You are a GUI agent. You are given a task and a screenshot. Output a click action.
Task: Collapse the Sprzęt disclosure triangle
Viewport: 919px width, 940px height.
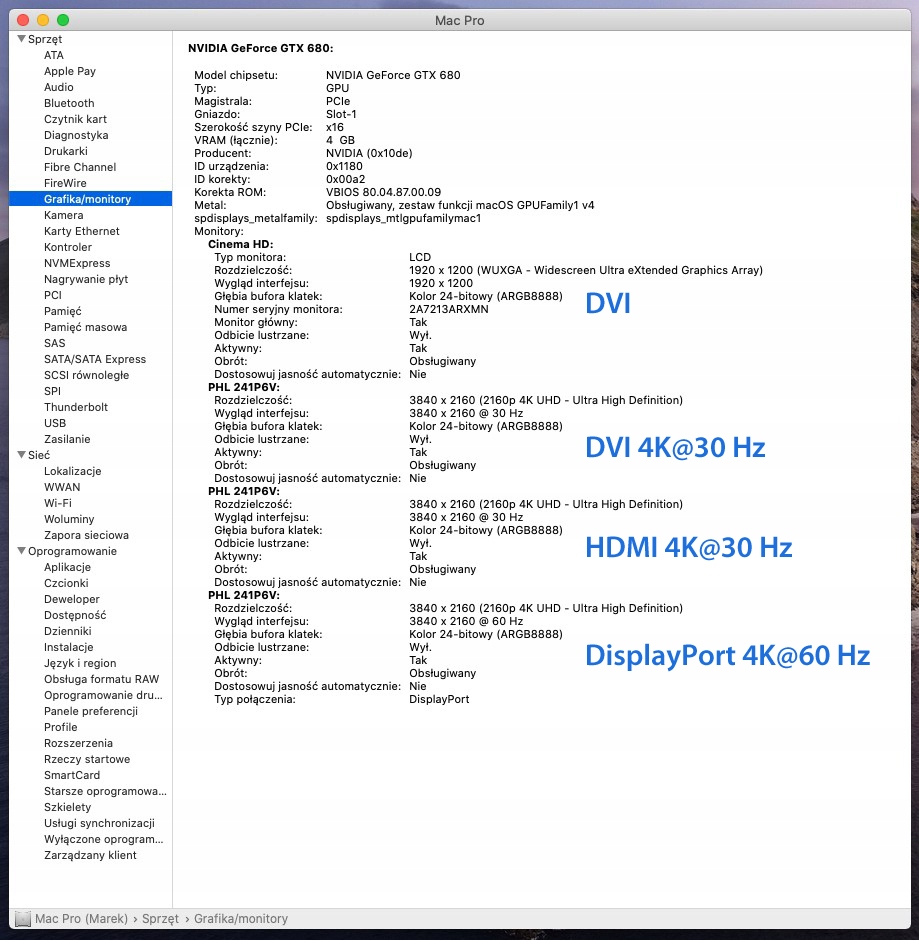[22, 39]
